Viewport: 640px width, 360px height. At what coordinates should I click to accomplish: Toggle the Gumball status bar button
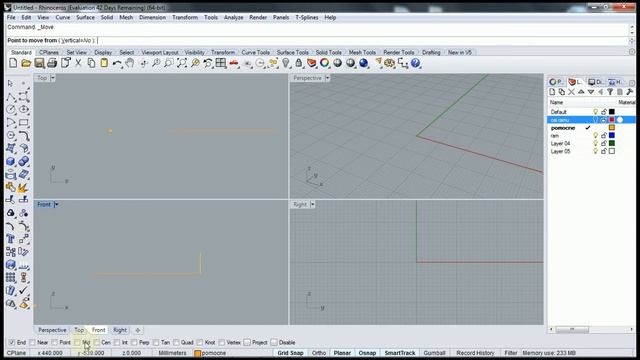(434, 353)
